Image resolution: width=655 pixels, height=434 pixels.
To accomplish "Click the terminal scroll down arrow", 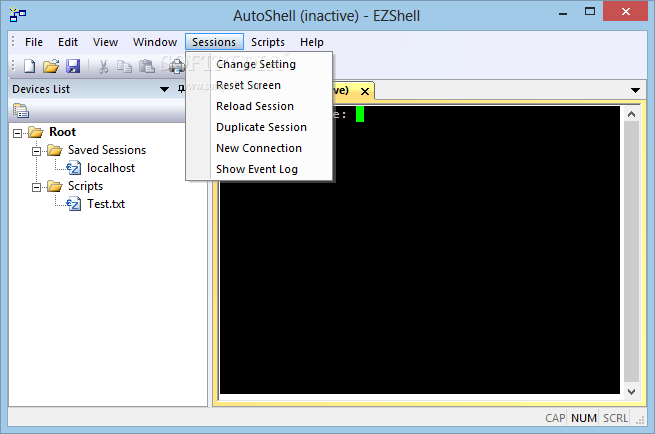I will pos(631,391).
